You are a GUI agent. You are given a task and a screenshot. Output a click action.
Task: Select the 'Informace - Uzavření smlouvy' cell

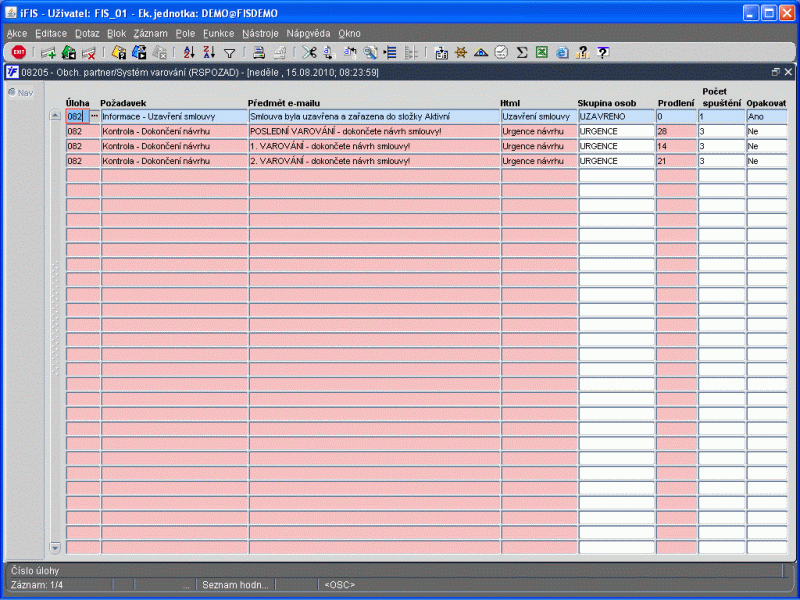(174, 116)
